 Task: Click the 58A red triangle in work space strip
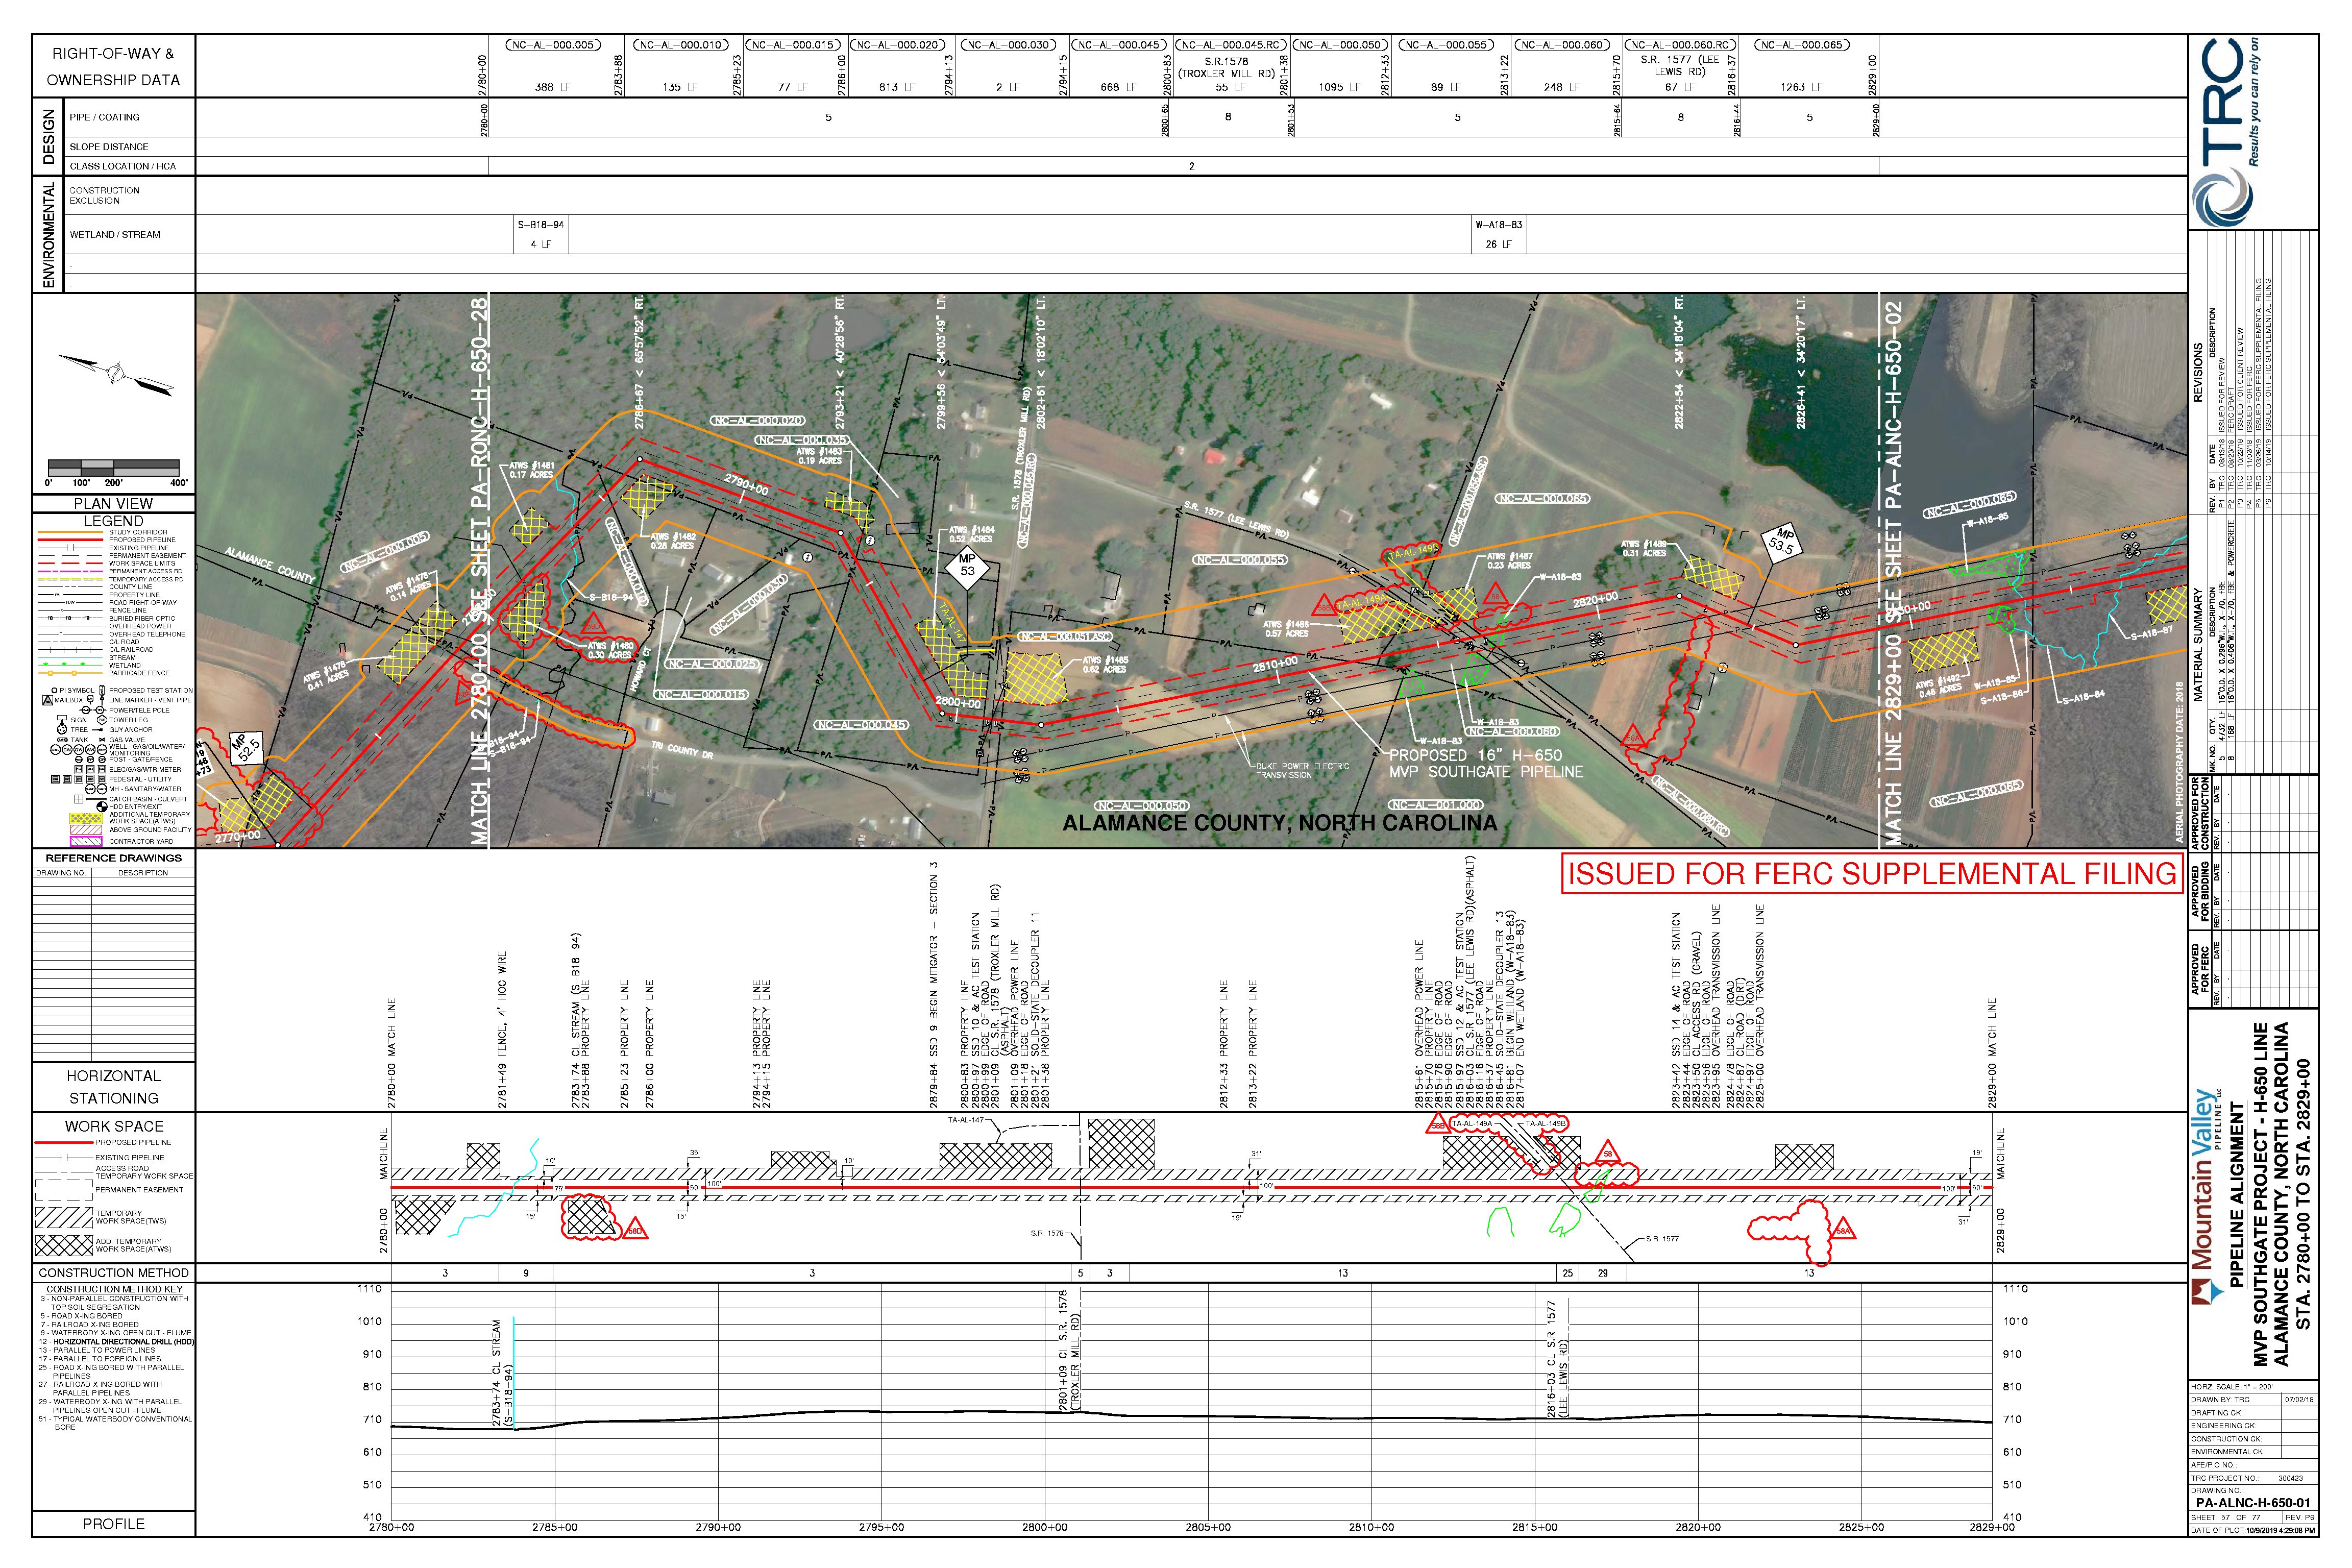click(x=1843, y=1230)
